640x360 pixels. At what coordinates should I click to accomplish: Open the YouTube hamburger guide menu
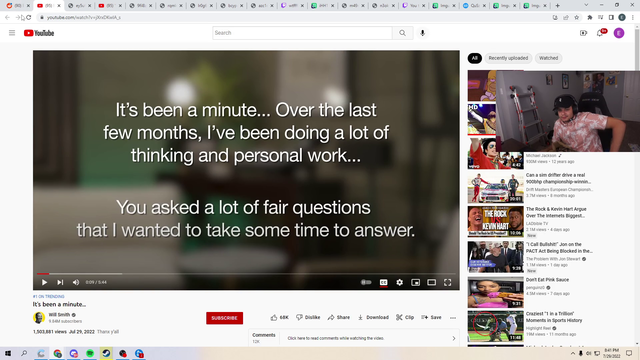point(12,33)
